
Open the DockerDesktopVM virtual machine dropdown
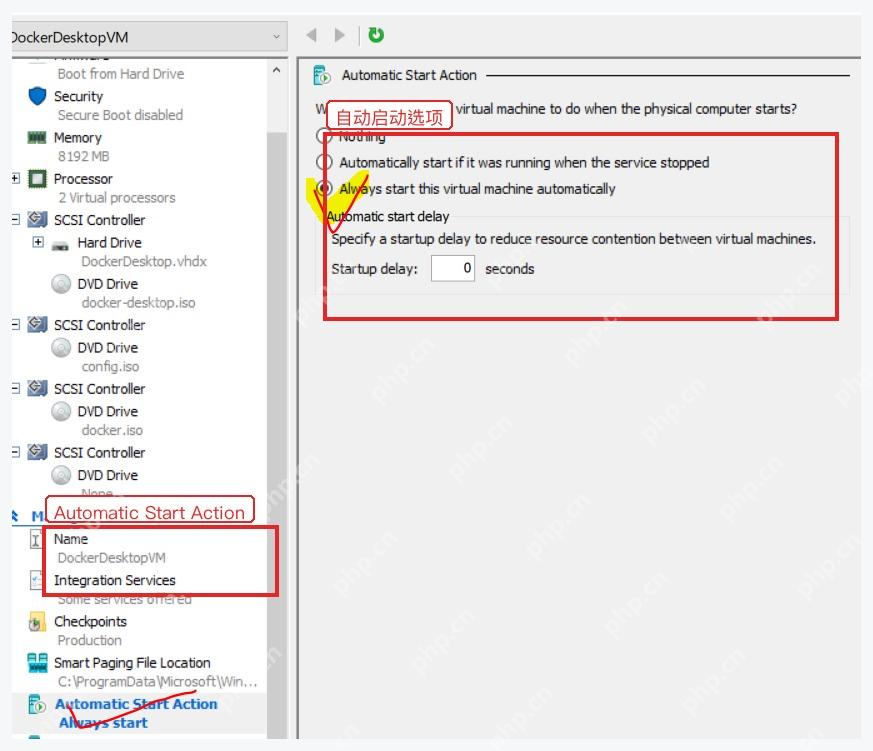tap(149, 37)
